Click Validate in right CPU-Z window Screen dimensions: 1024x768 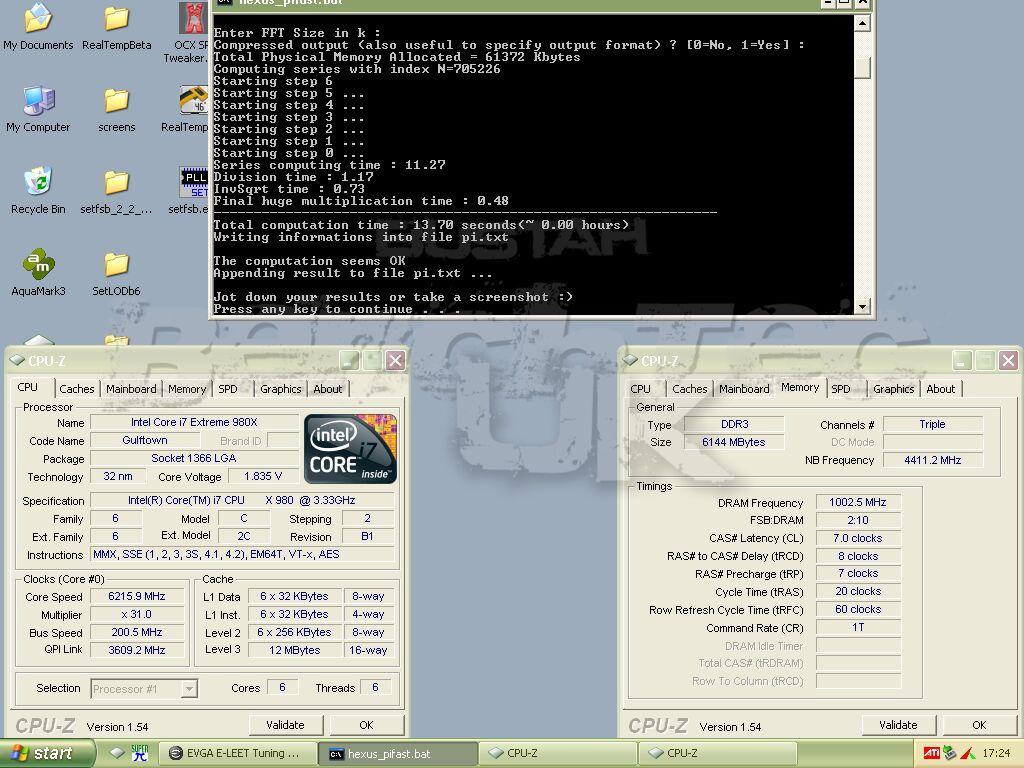899,725
